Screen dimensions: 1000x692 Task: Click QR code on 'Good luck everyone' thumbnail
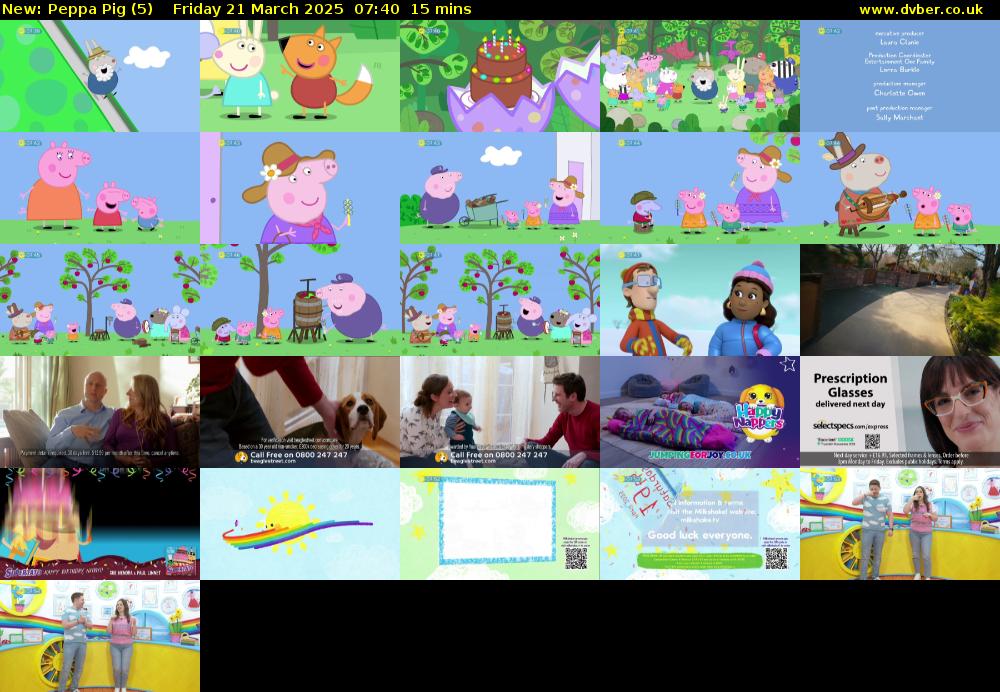coord(776,559)
